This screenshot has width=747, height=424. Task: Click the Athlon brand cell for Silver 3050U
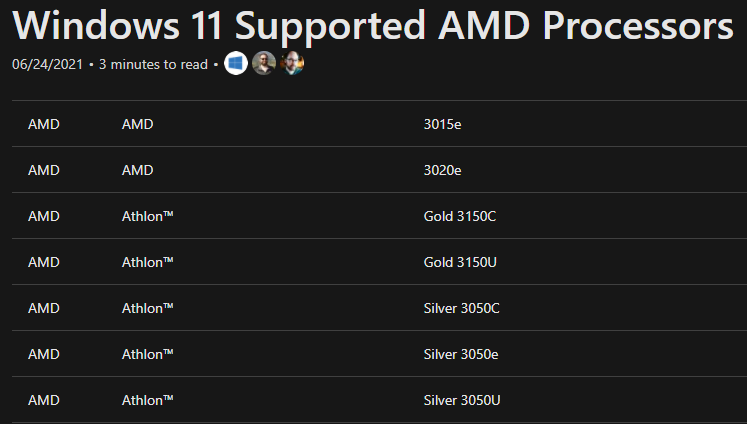(147, 400)
